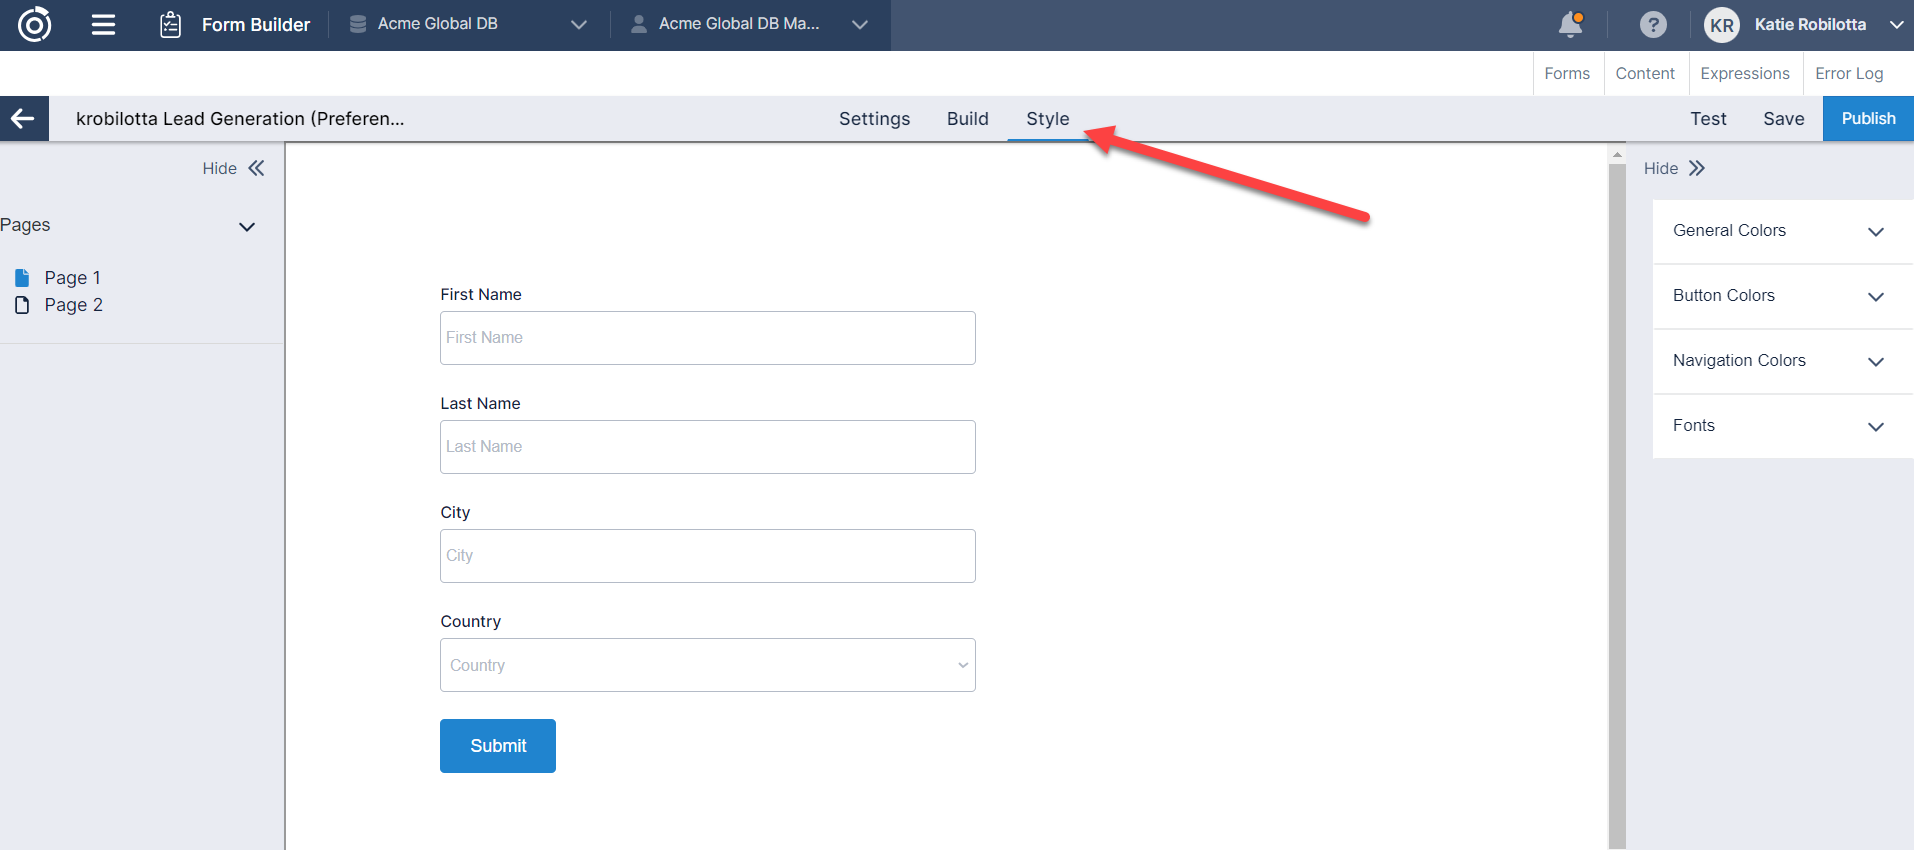The image size is (1914, 850).
Task: Open the hamburger main menu
Action: coord(103,24)
